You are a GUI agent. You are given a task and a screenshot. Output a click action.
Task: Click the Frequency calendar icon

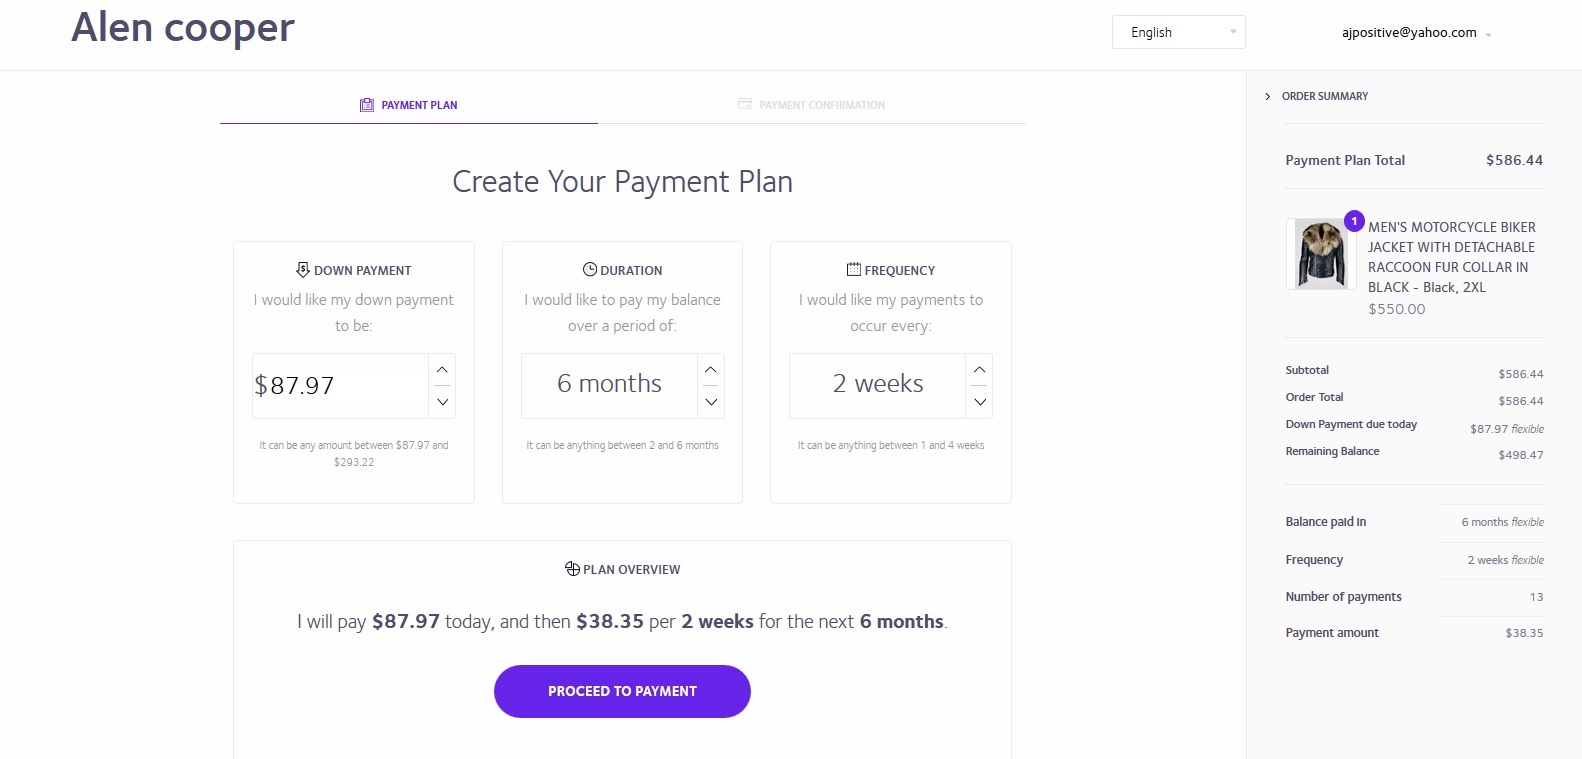point(854,269)
